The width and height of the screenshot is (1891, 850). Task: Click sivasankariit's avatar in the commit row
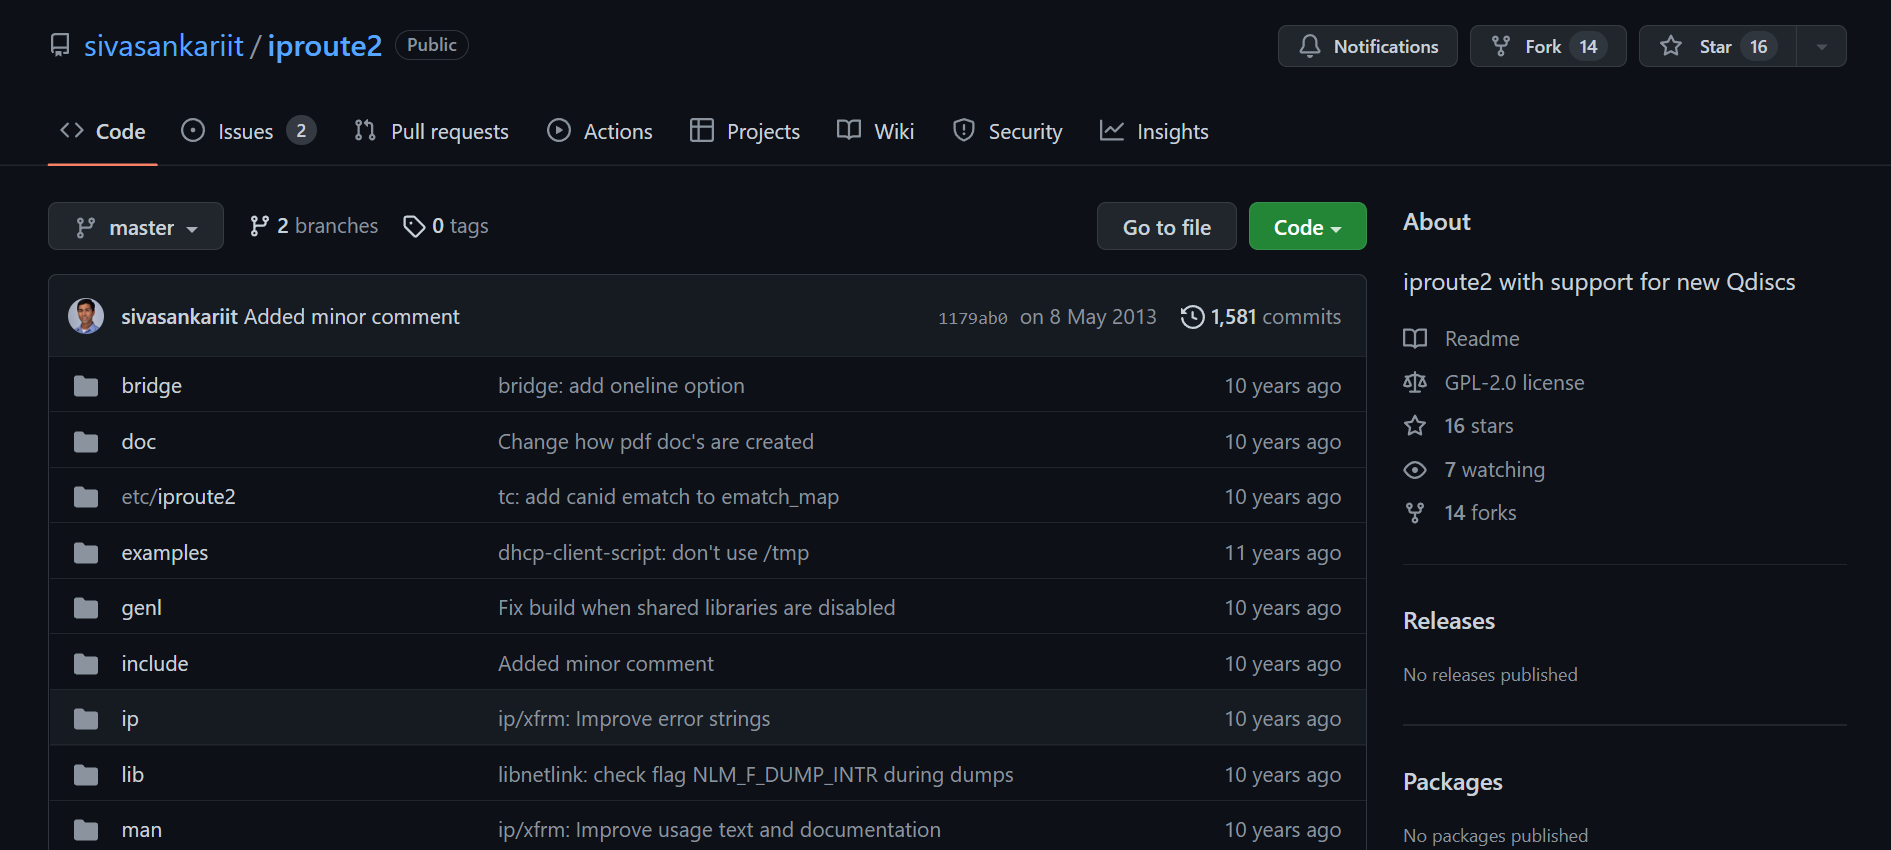86,316
